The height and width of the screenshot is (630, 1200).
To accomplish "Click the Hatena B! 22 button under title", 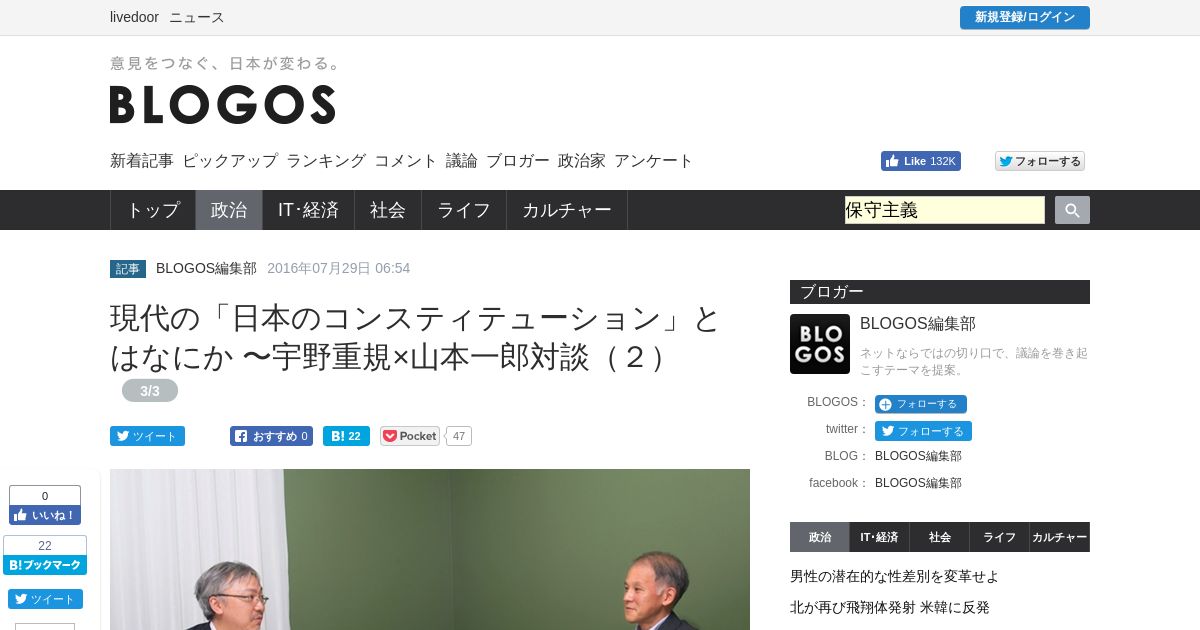I will [x=346, y=436].
